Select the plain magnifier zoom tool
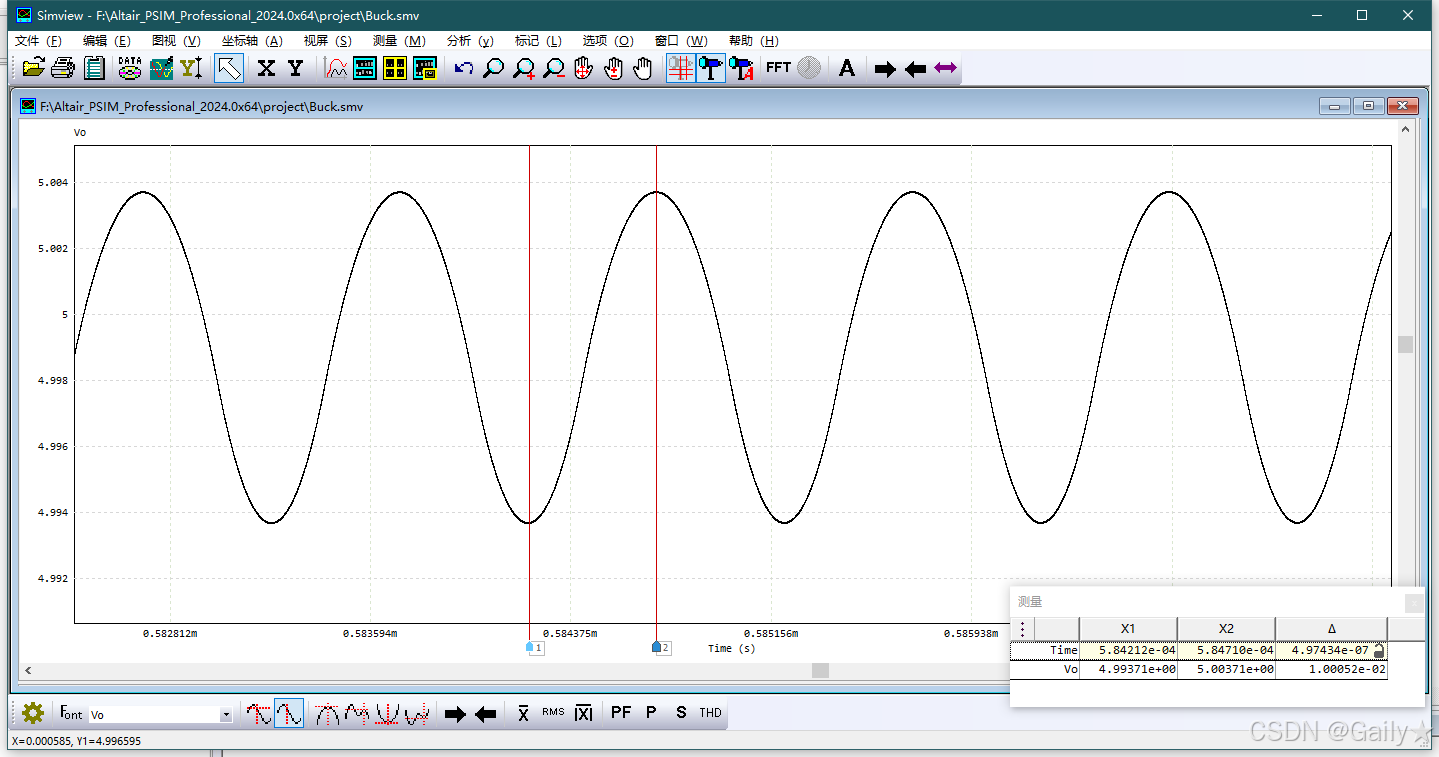Image resolution: width=1439 pixels, height=757 pixels. point(493,68)
